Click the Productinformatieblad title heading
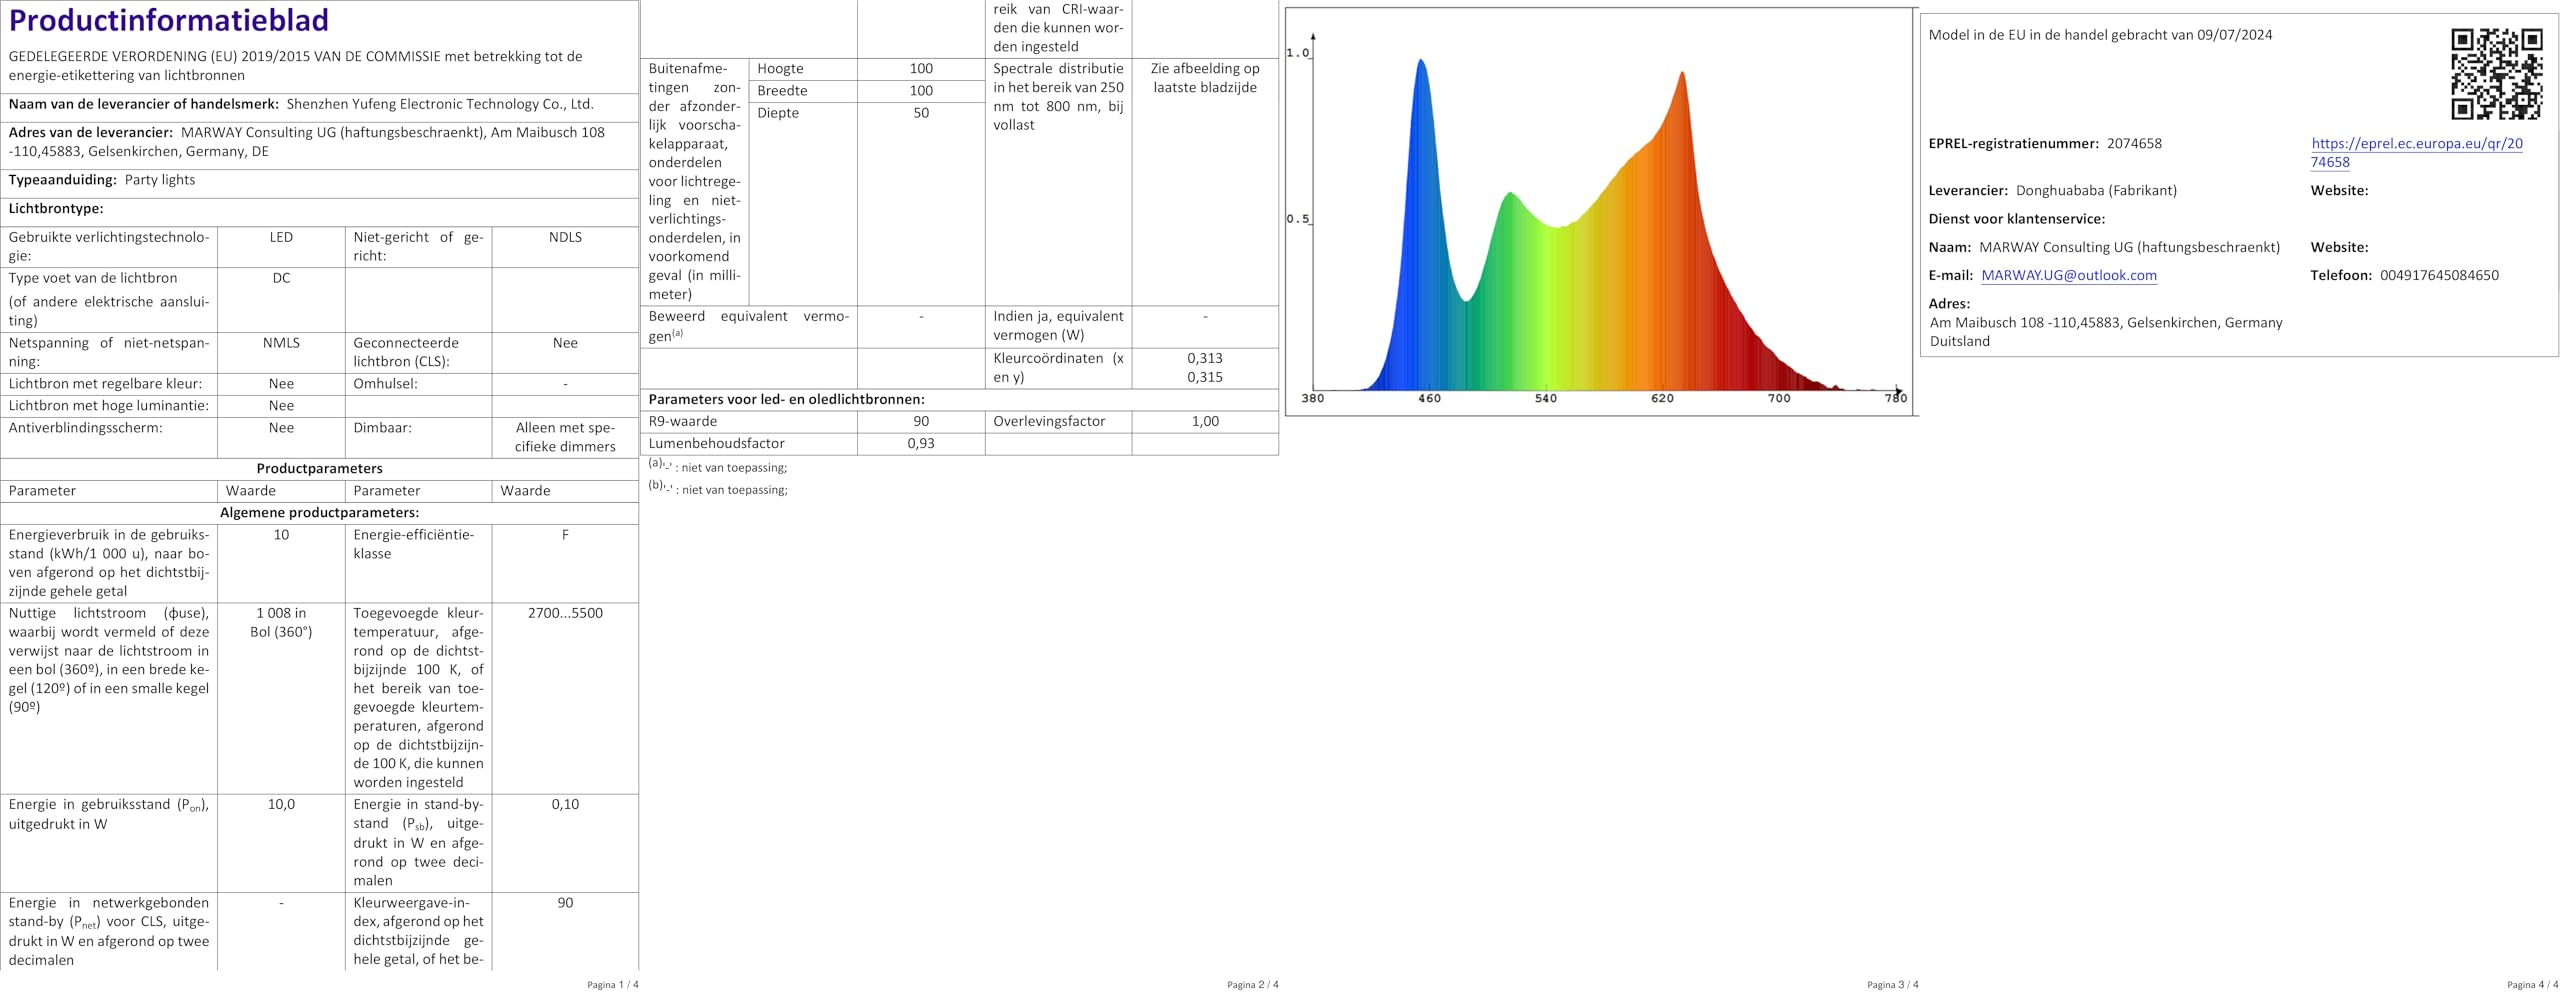2560x1001 pixels. 169,20
